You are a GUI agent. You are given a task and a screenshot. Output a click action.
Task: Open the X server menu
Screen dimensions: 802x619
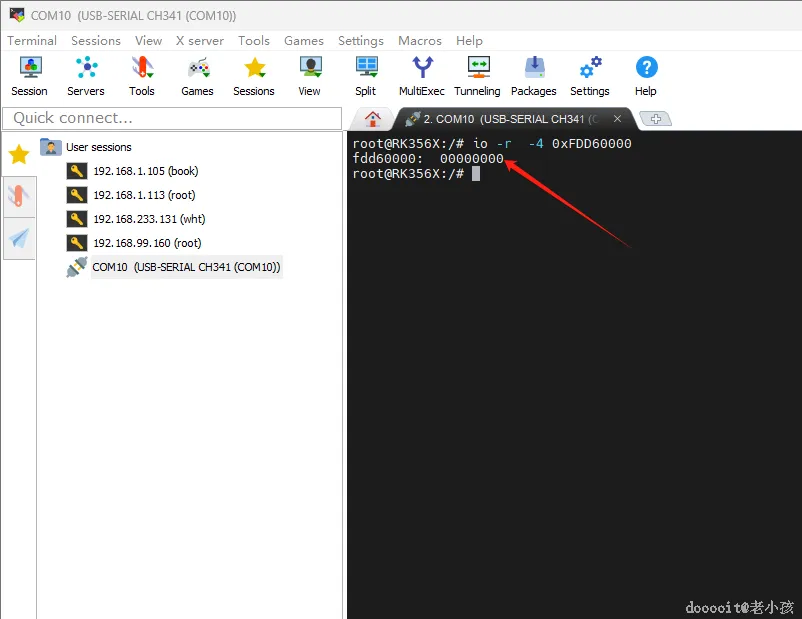pyautogui.click(x=199, y=40)
